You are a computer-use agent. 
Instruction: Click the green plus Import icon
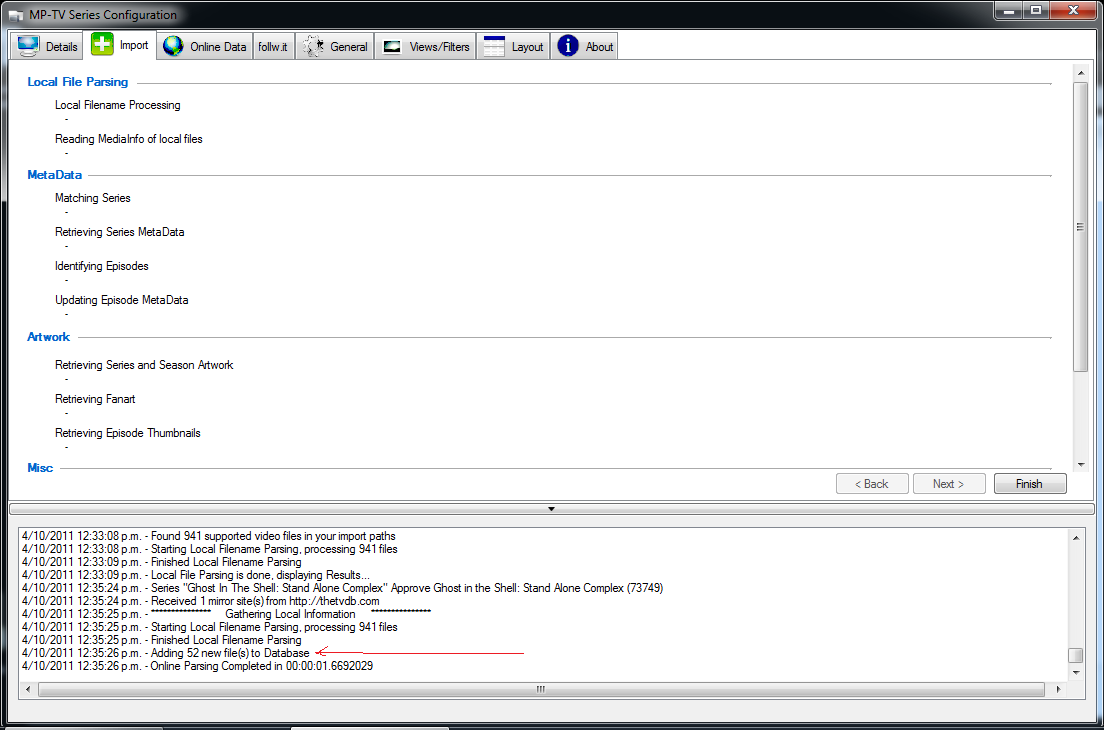[x=102, y=44]
